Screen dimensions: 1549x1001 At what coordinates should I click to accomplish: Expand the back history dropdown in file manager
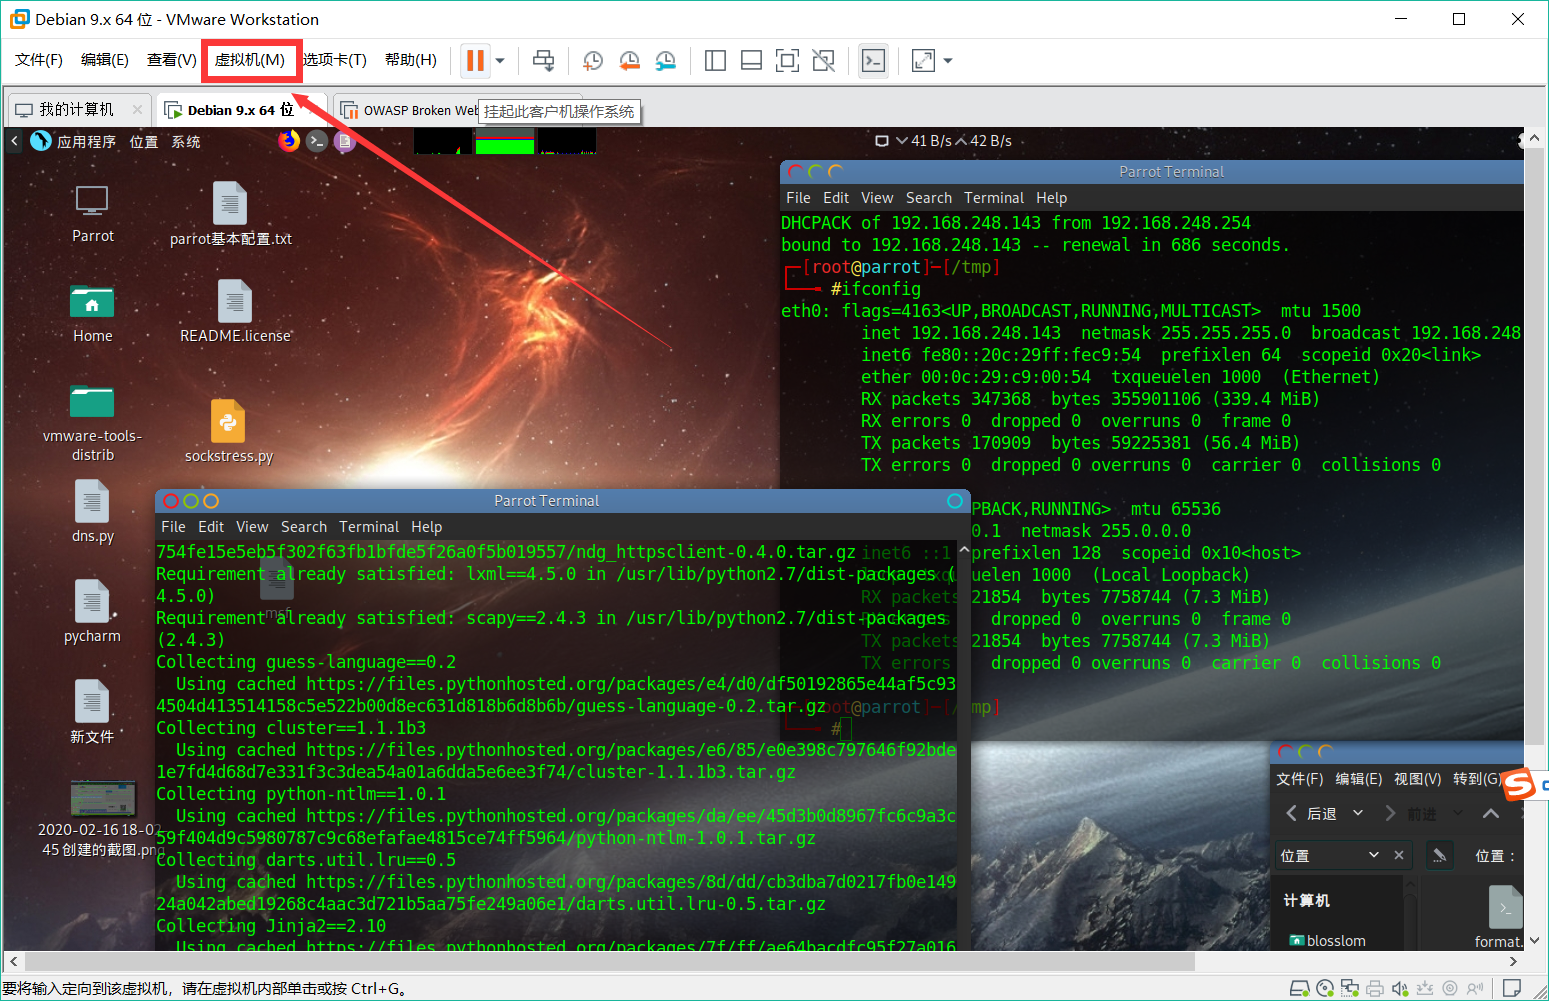1358,813
